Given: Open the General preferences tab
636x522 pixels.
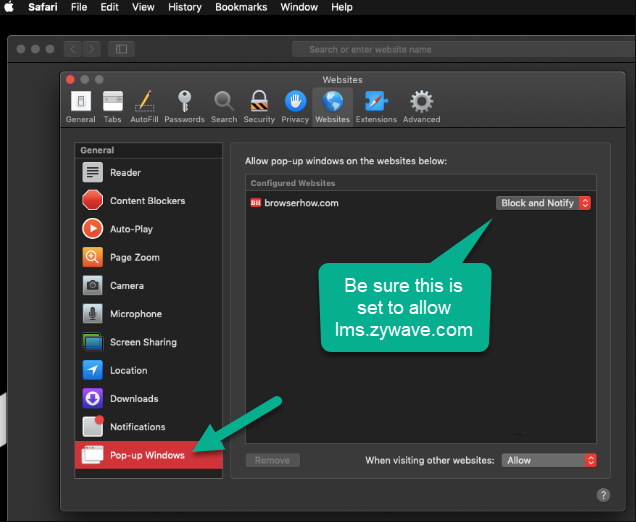Looking at the screenshot, I should [x=80, y=106].
